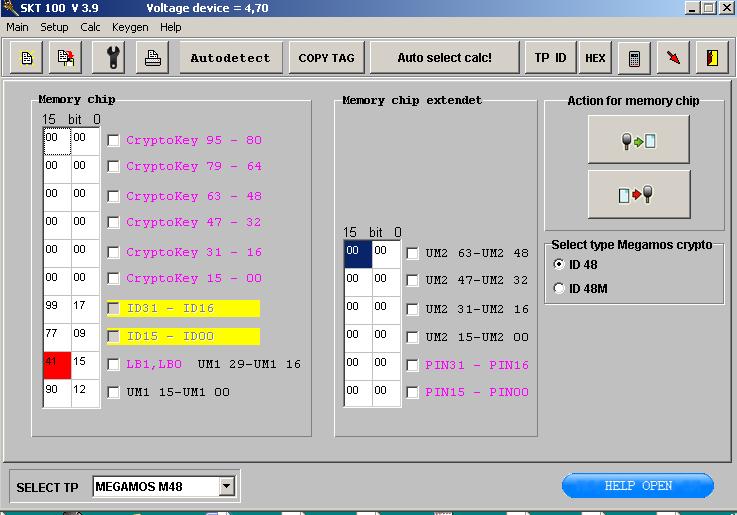Image resolution: width=737 pixels, height=515 pixels.
Task: Click the SKT 100 title bar icon
Action: click(9, 8)
